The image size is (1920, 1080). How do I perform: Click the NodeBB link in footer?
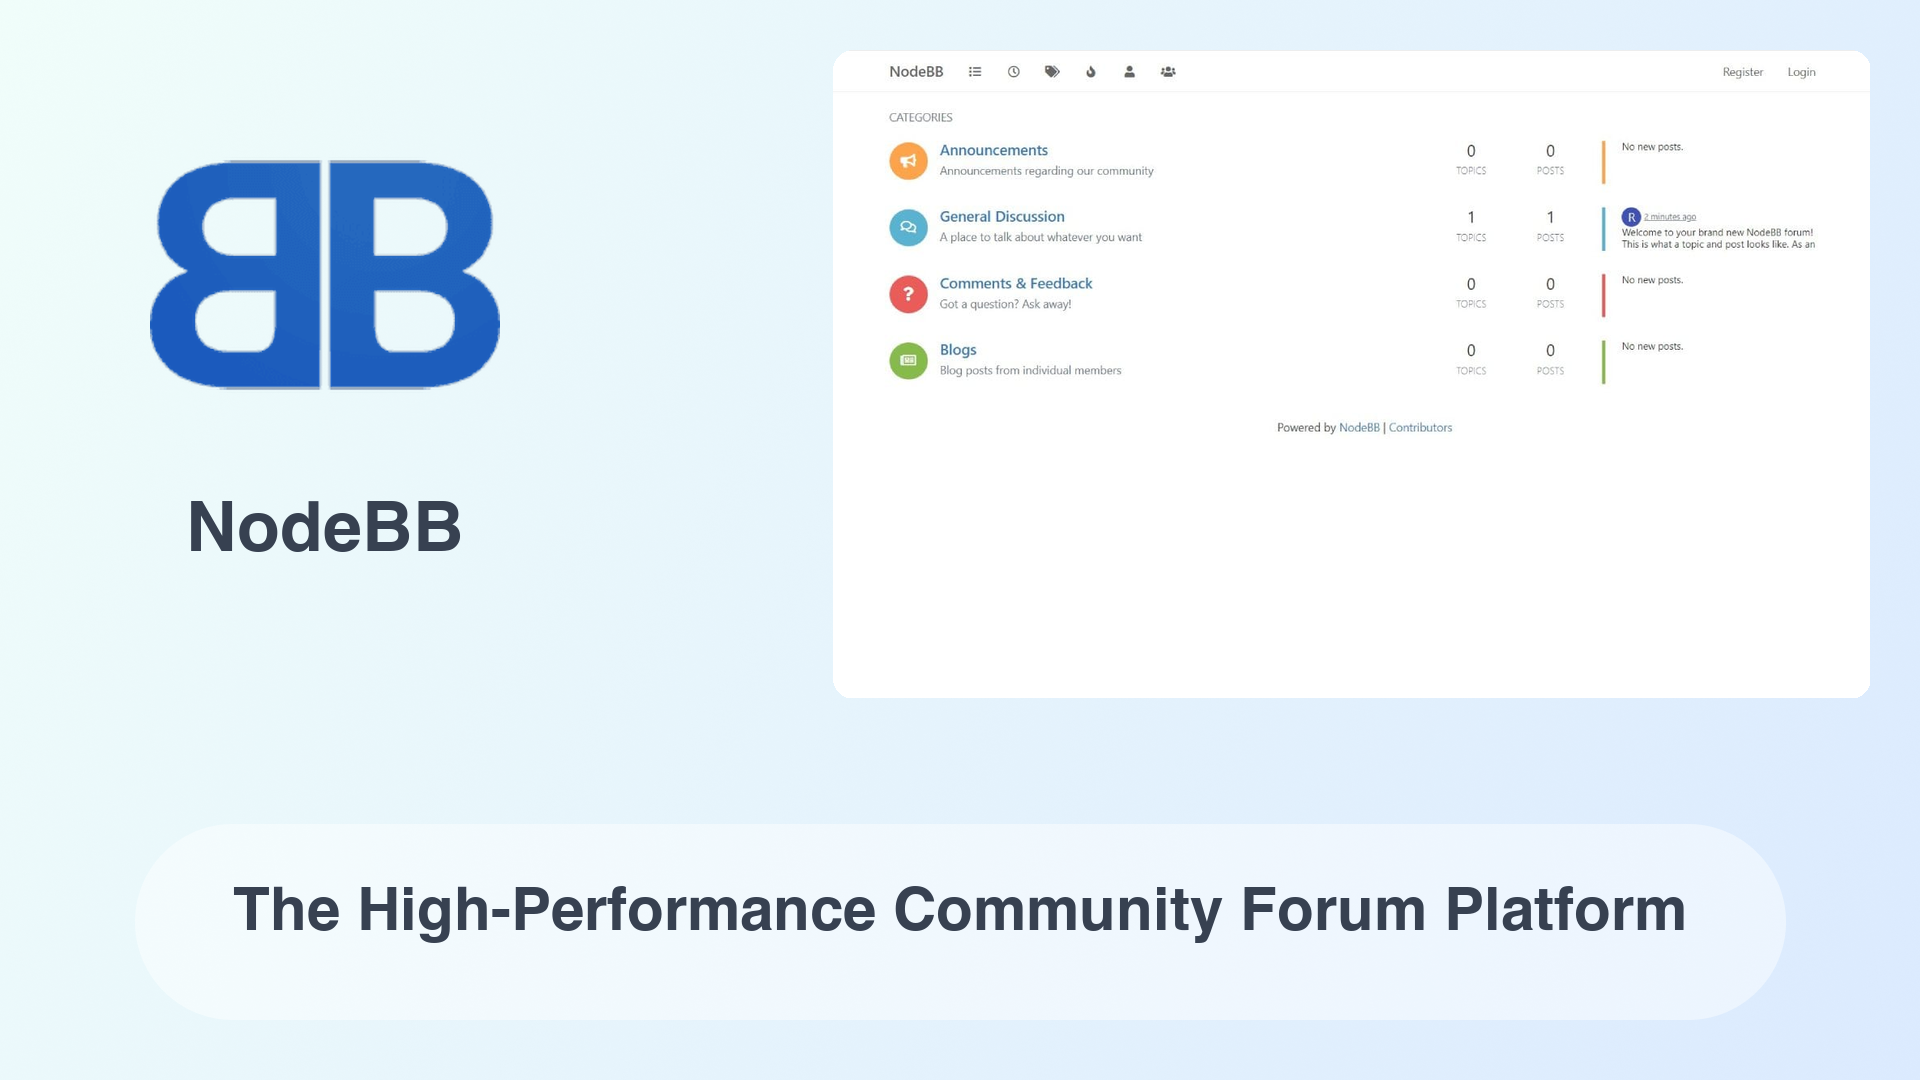tap(1360, 426)
